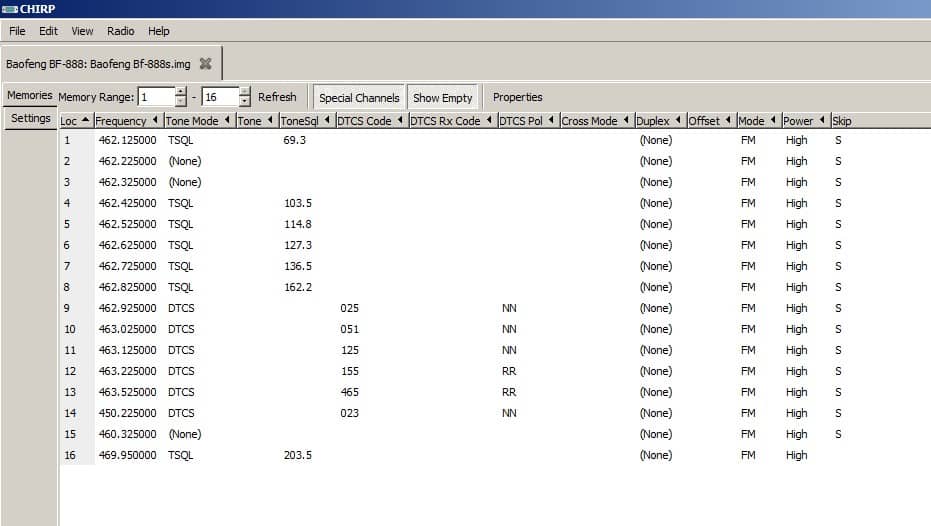Select DTCS code 025
Screen dimensions: 931x526
(350, 308)
